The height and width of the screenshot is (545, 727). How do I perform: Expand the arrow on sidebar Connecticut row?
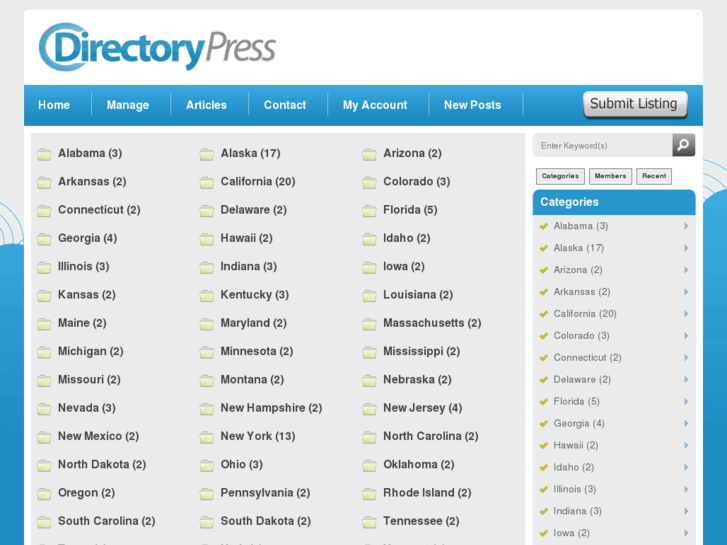tap(686, 358)
